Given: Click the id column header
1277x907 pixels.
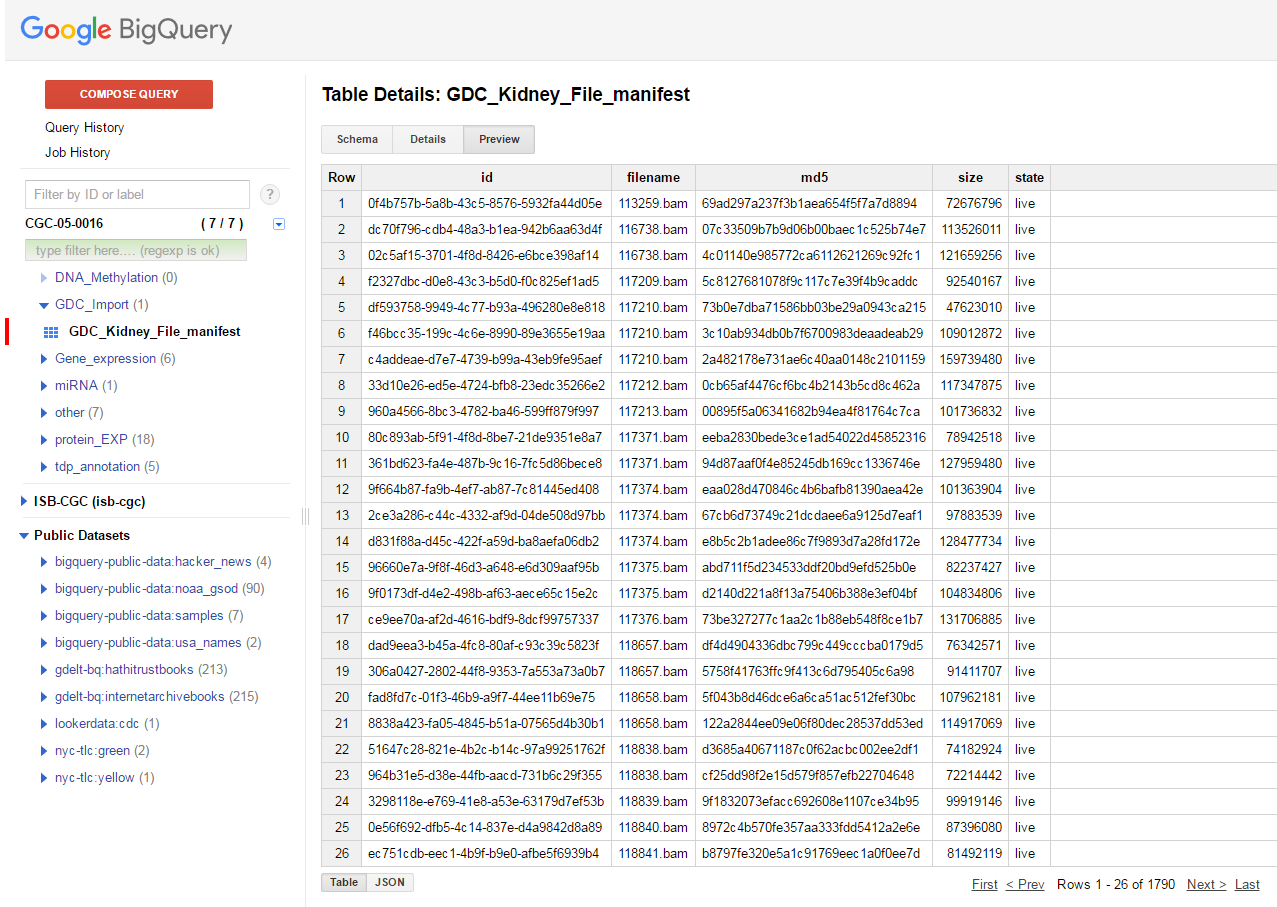Looking at the screenshot, I should coord(487,178).
